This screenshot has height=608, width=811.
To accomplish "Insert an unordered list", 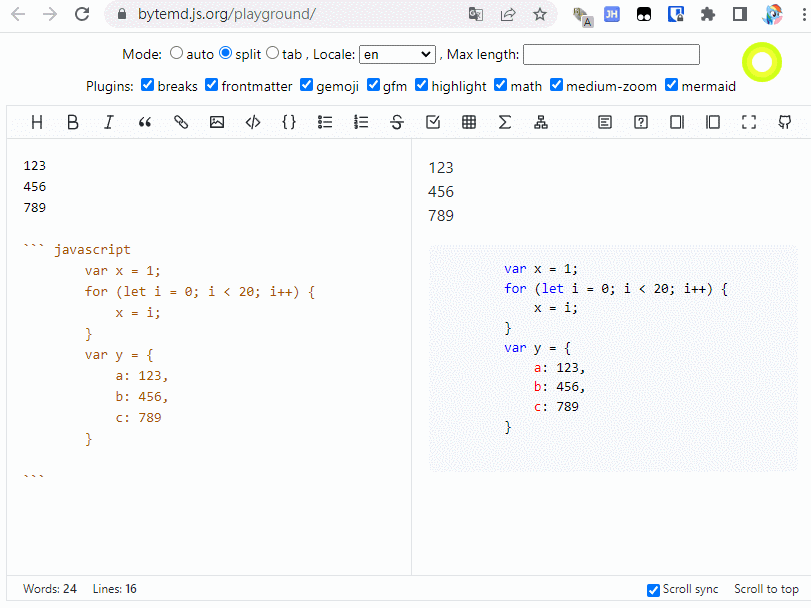I will pyautogui.click(x=325, y=123).
